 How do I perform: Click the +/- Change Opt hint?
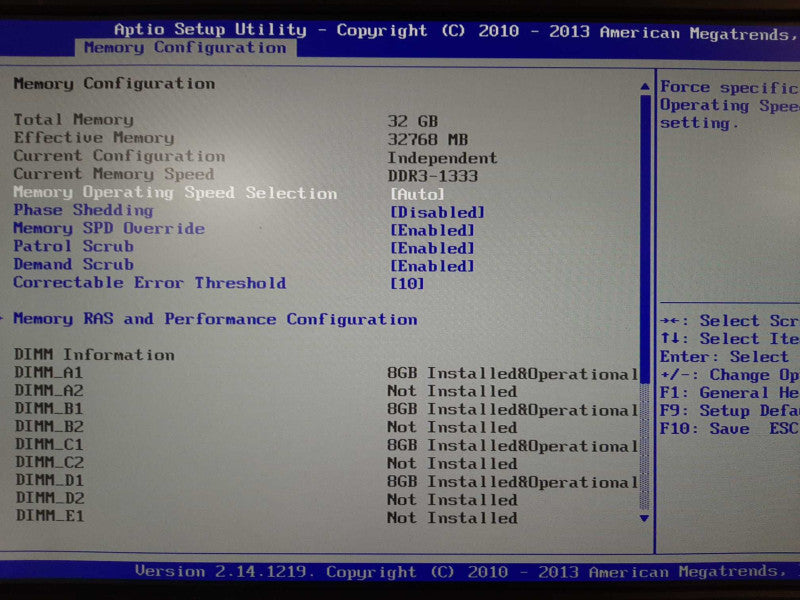click(730, 375)
